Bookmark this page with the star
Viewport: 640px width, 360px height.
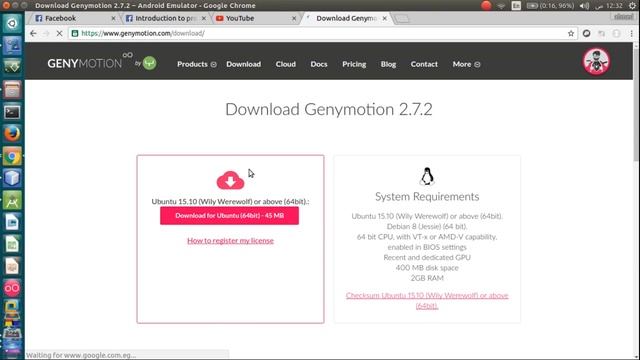click(x=571, y=33)
